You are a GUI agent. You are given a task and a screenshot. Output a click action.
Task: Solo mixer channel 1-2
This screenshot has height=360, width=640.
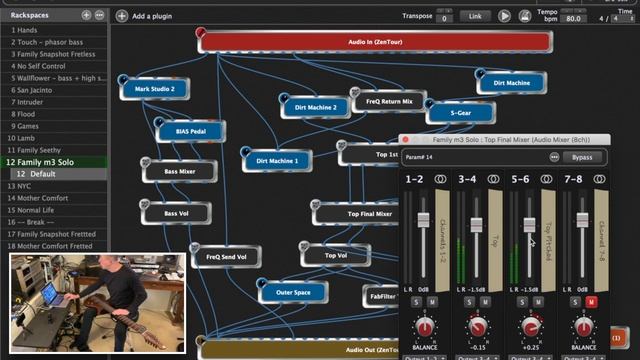[416, 302]
